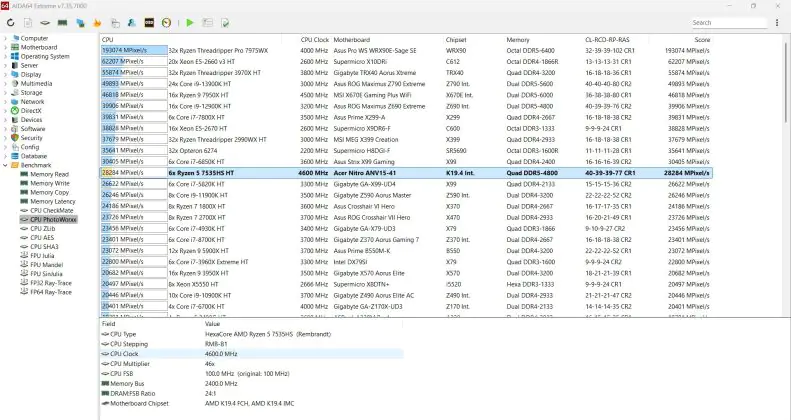
Task: Click the 193074 MPixel/s score bar
Action: tap(134, 50)
